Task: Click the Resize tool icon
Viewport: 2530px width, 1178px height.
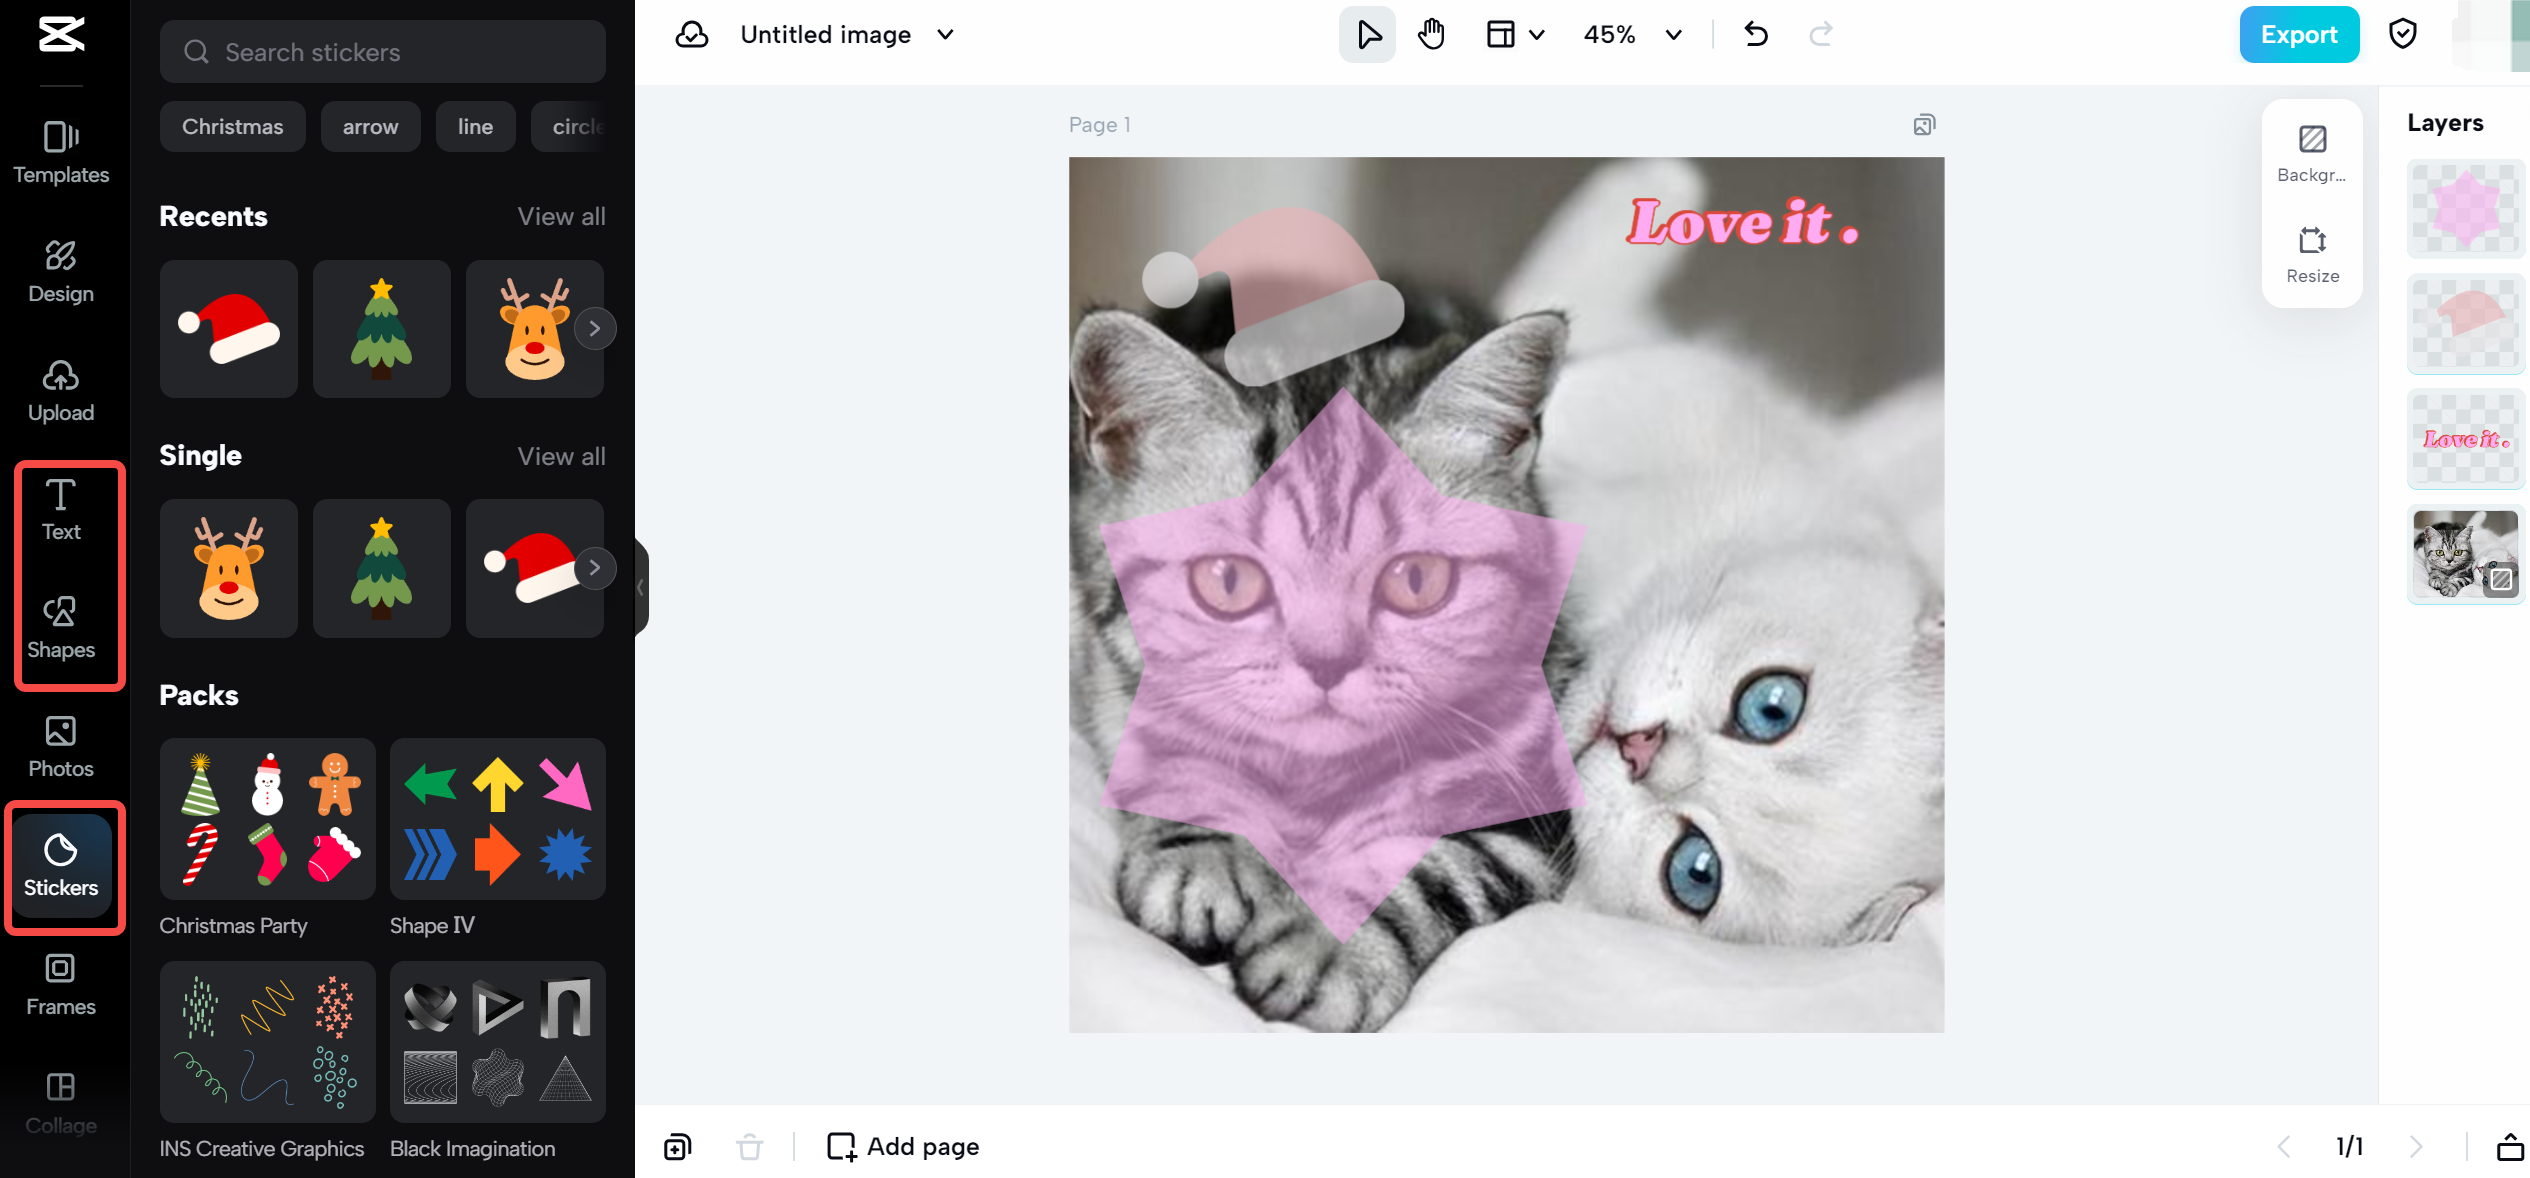Action: tap(2312, 254)
